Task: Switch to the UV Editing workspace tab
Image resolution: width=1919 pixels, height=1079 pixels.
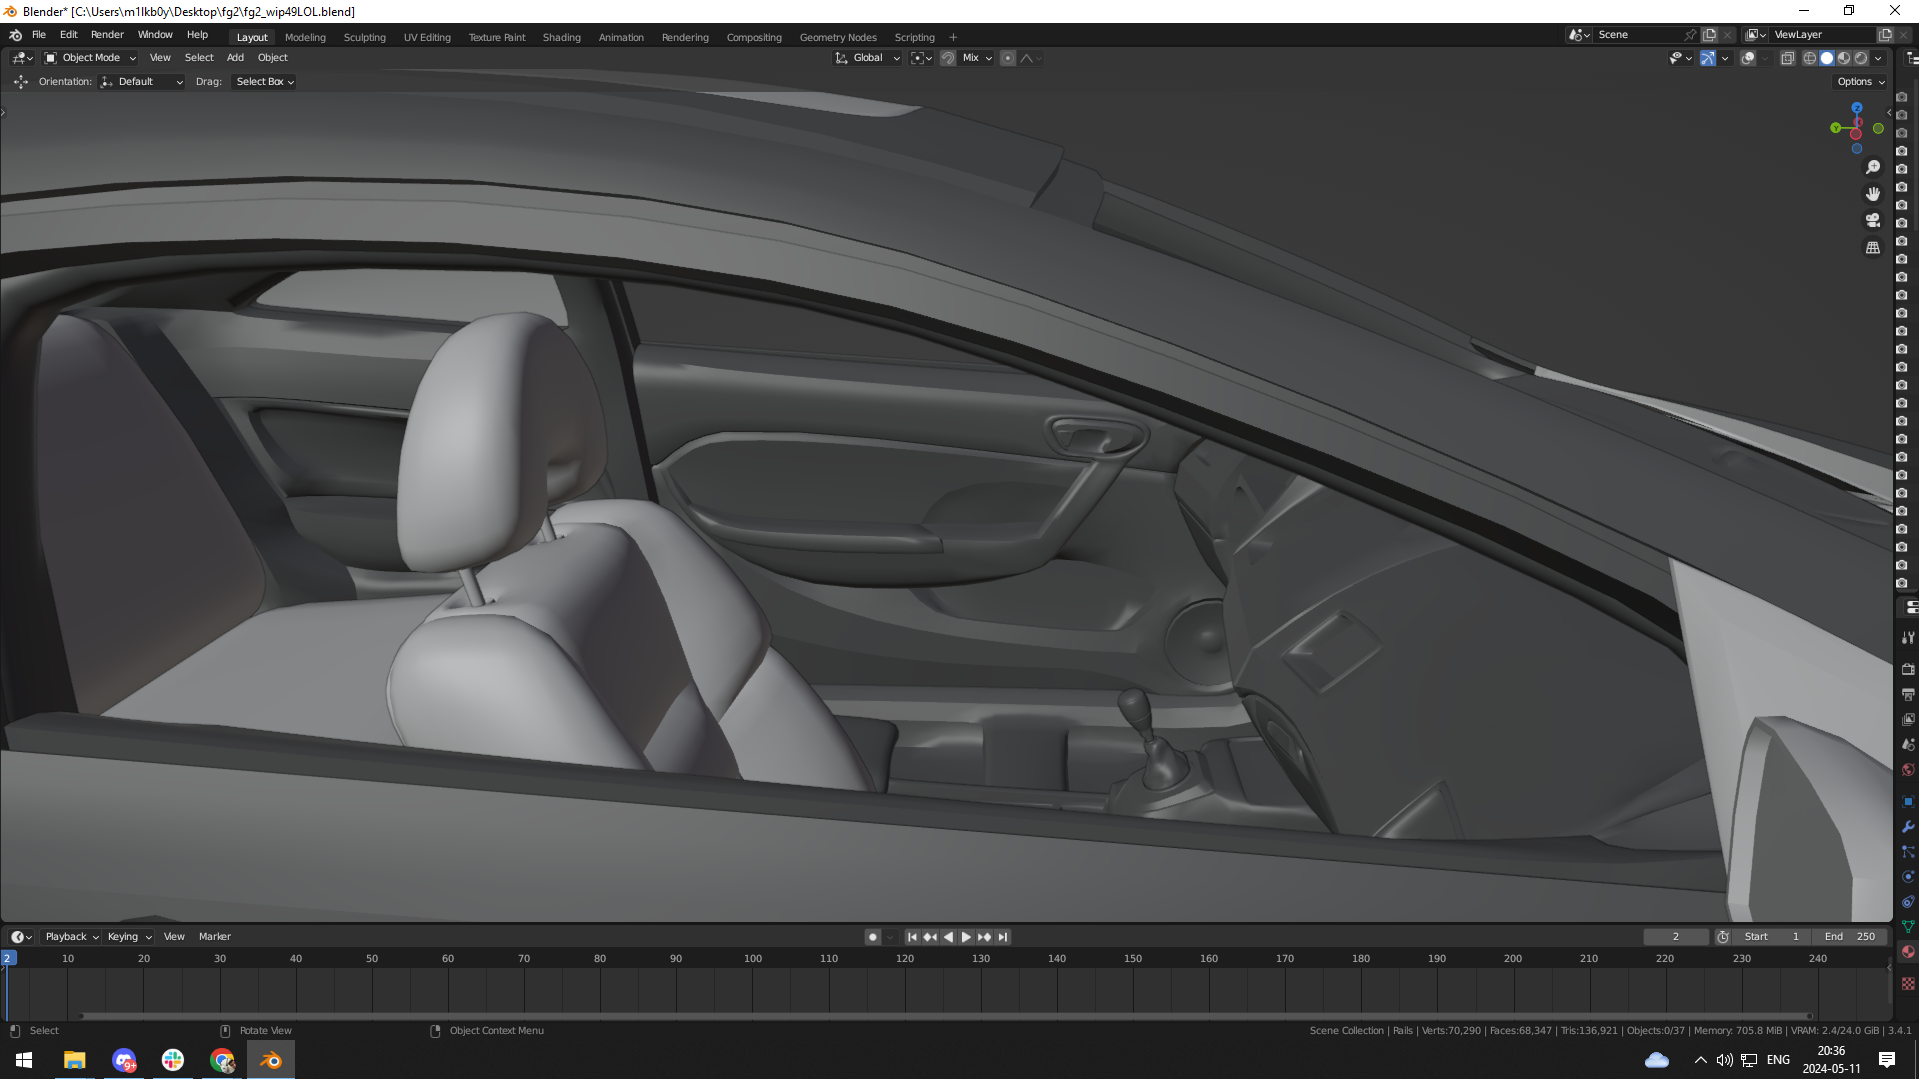Action: [x=427, y=37]
